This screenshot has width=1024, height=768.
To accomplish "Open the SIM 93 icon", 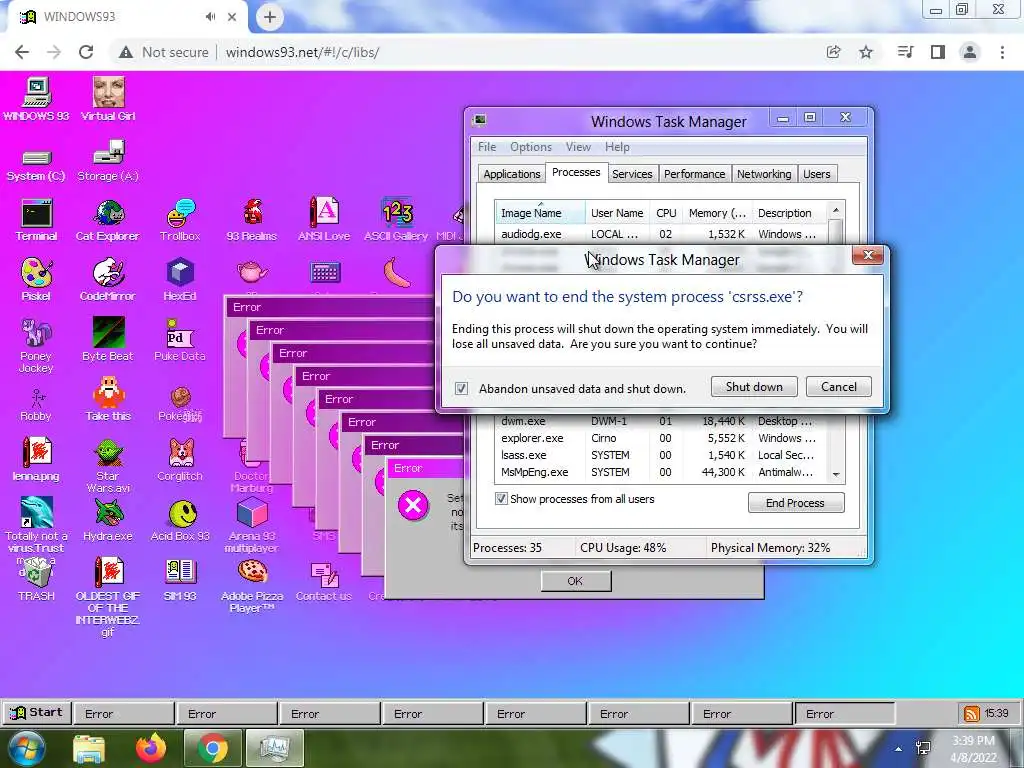I will (180, 580).
